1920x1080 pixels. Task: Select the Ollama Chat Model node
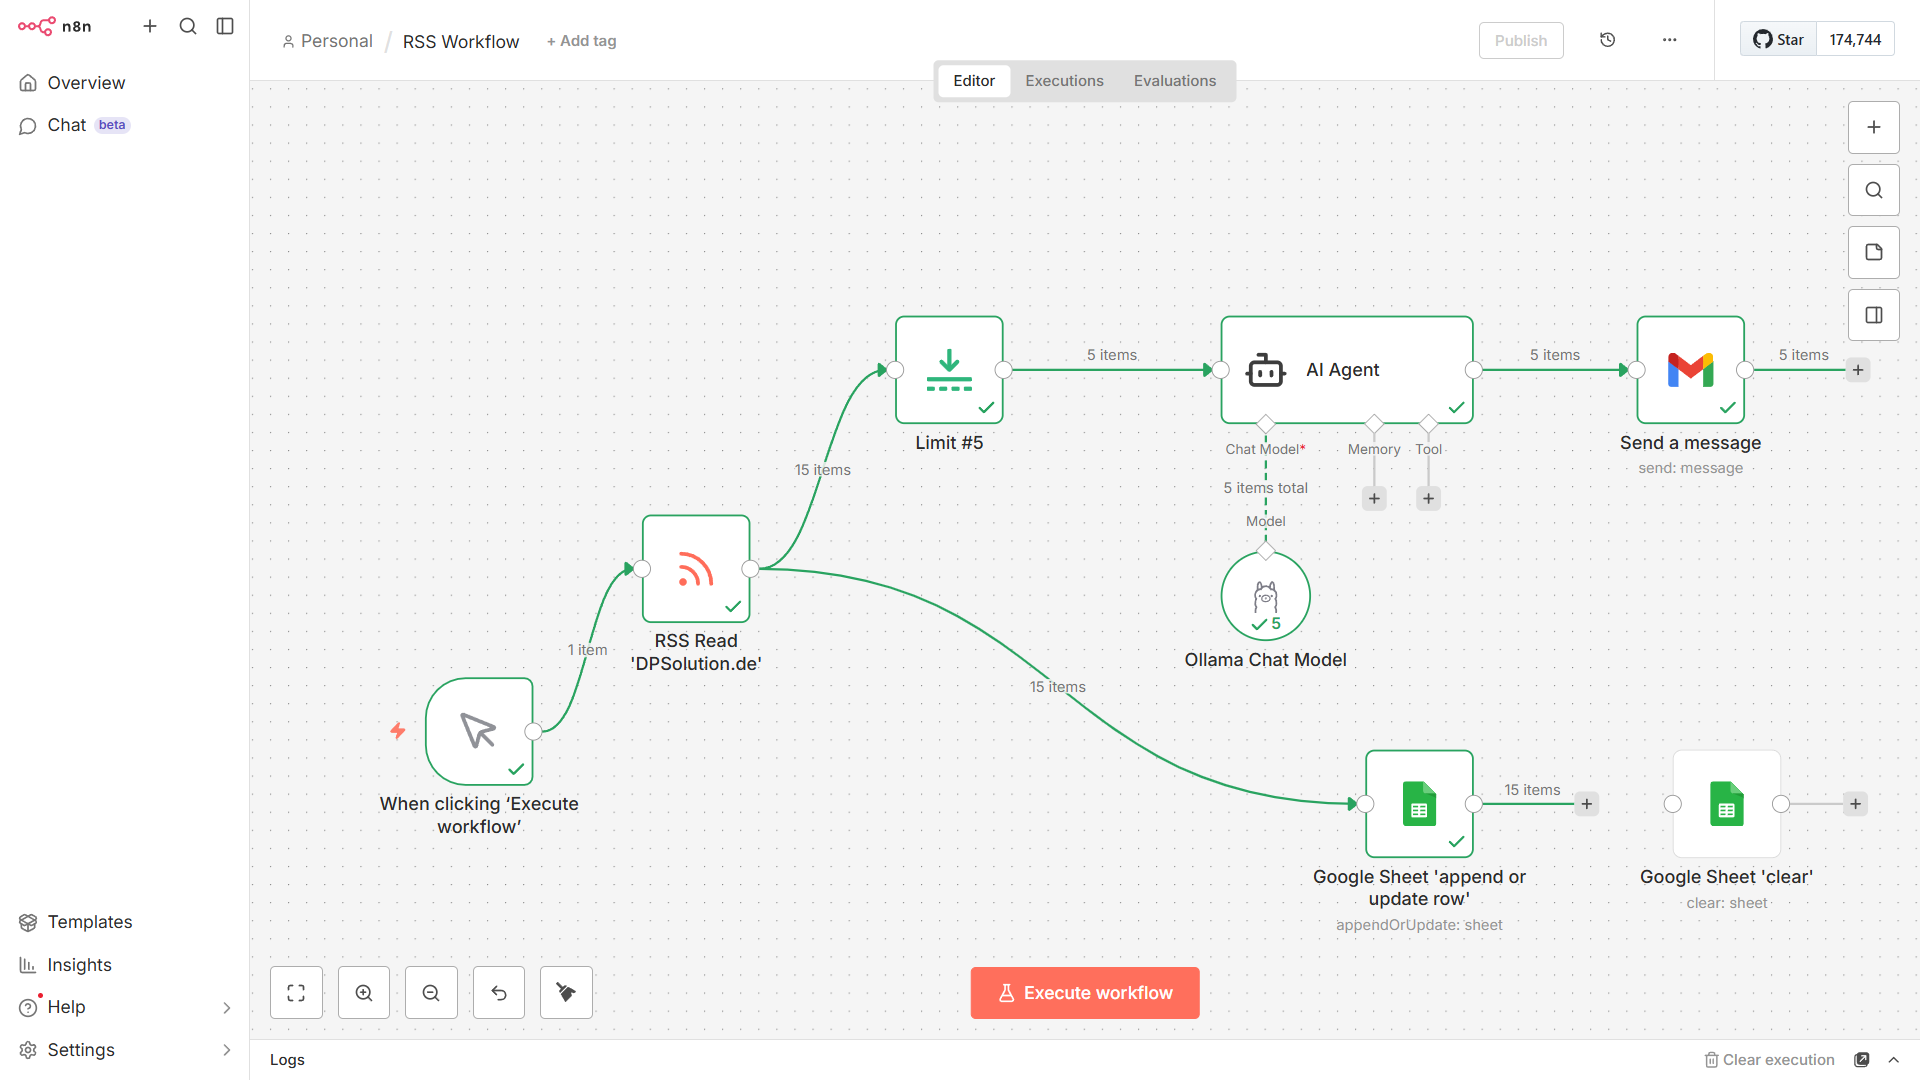click(x=1265, y=596)
